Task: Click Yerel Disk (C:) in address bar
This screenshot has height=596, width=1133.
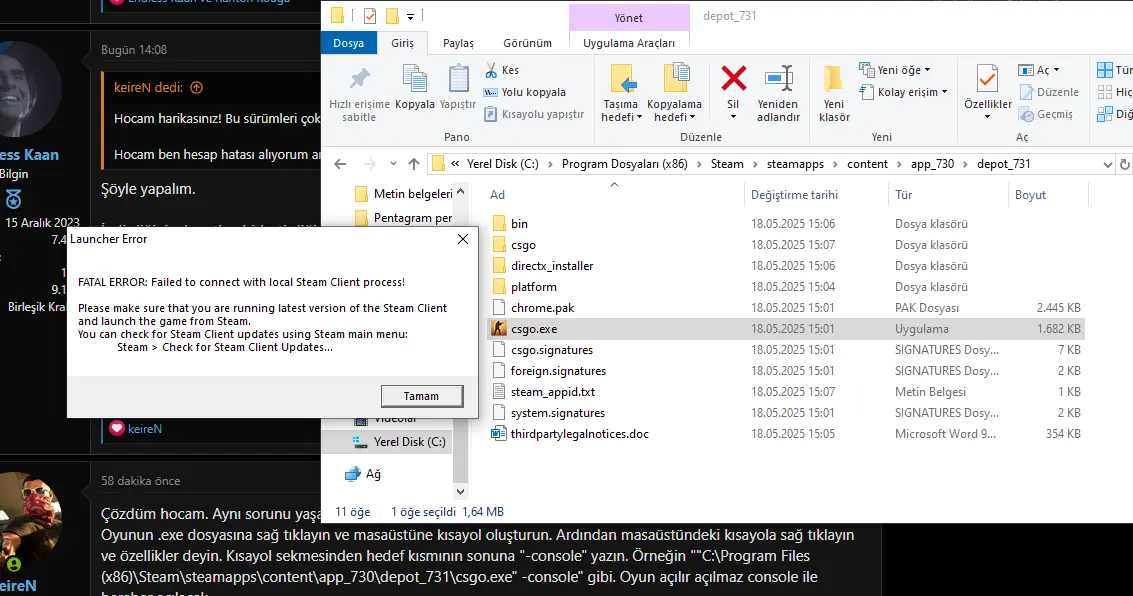Action: 503,164
